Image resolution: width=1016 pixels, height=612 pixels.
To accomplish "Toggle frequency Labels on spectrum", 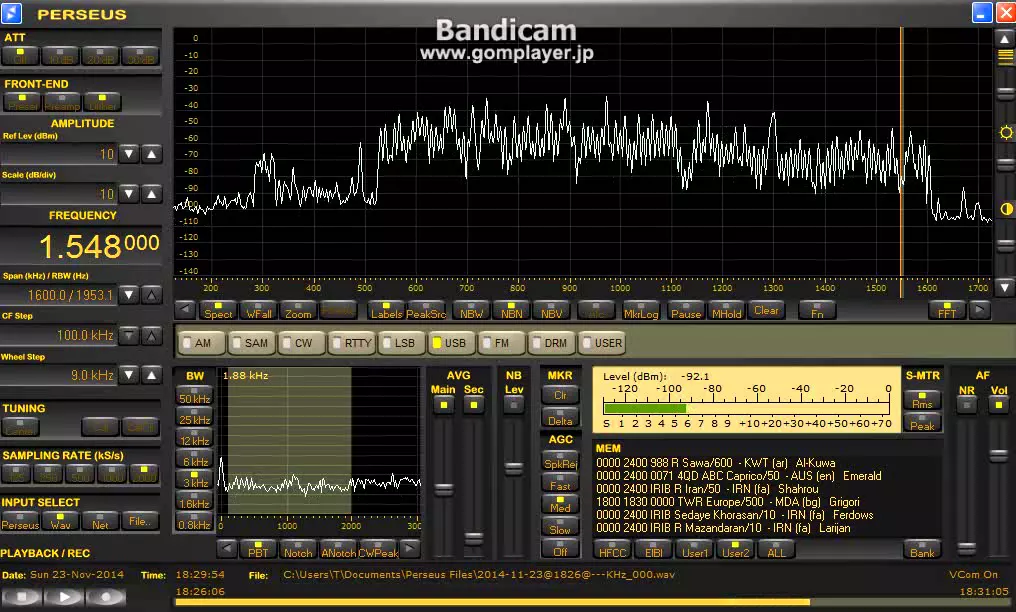I will 386,310.
